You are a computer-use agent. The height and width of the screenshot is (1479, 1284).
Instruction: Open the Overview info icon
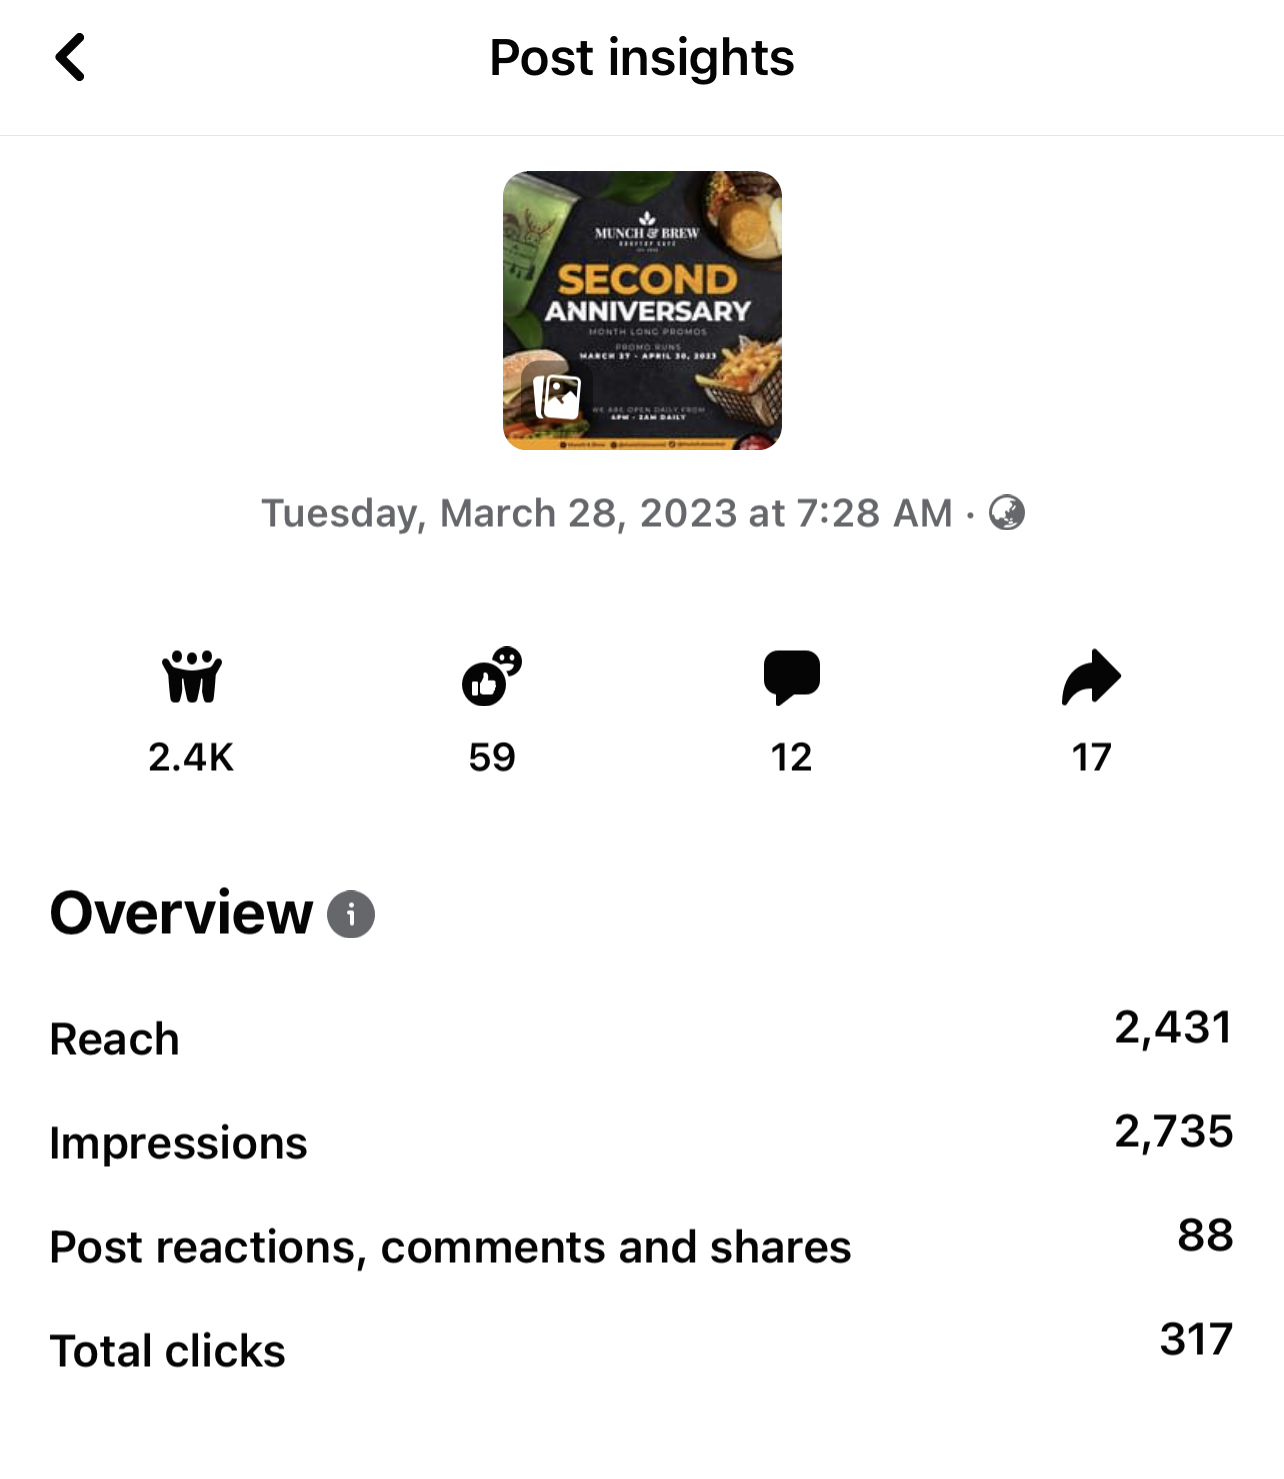(x=351, y=914)
